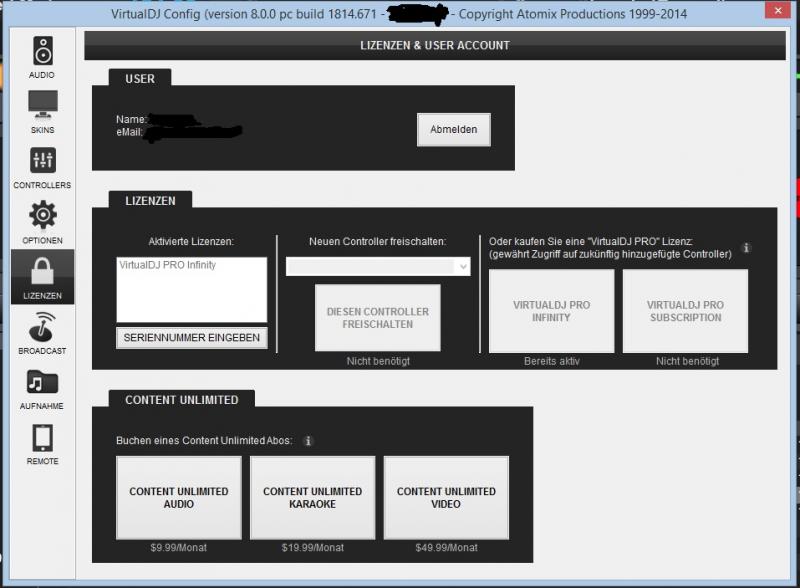The width and height of the screenshot is (800, 588).
Task: Open Broadcast satellite dish icon
Action: [x=42, y=327]
